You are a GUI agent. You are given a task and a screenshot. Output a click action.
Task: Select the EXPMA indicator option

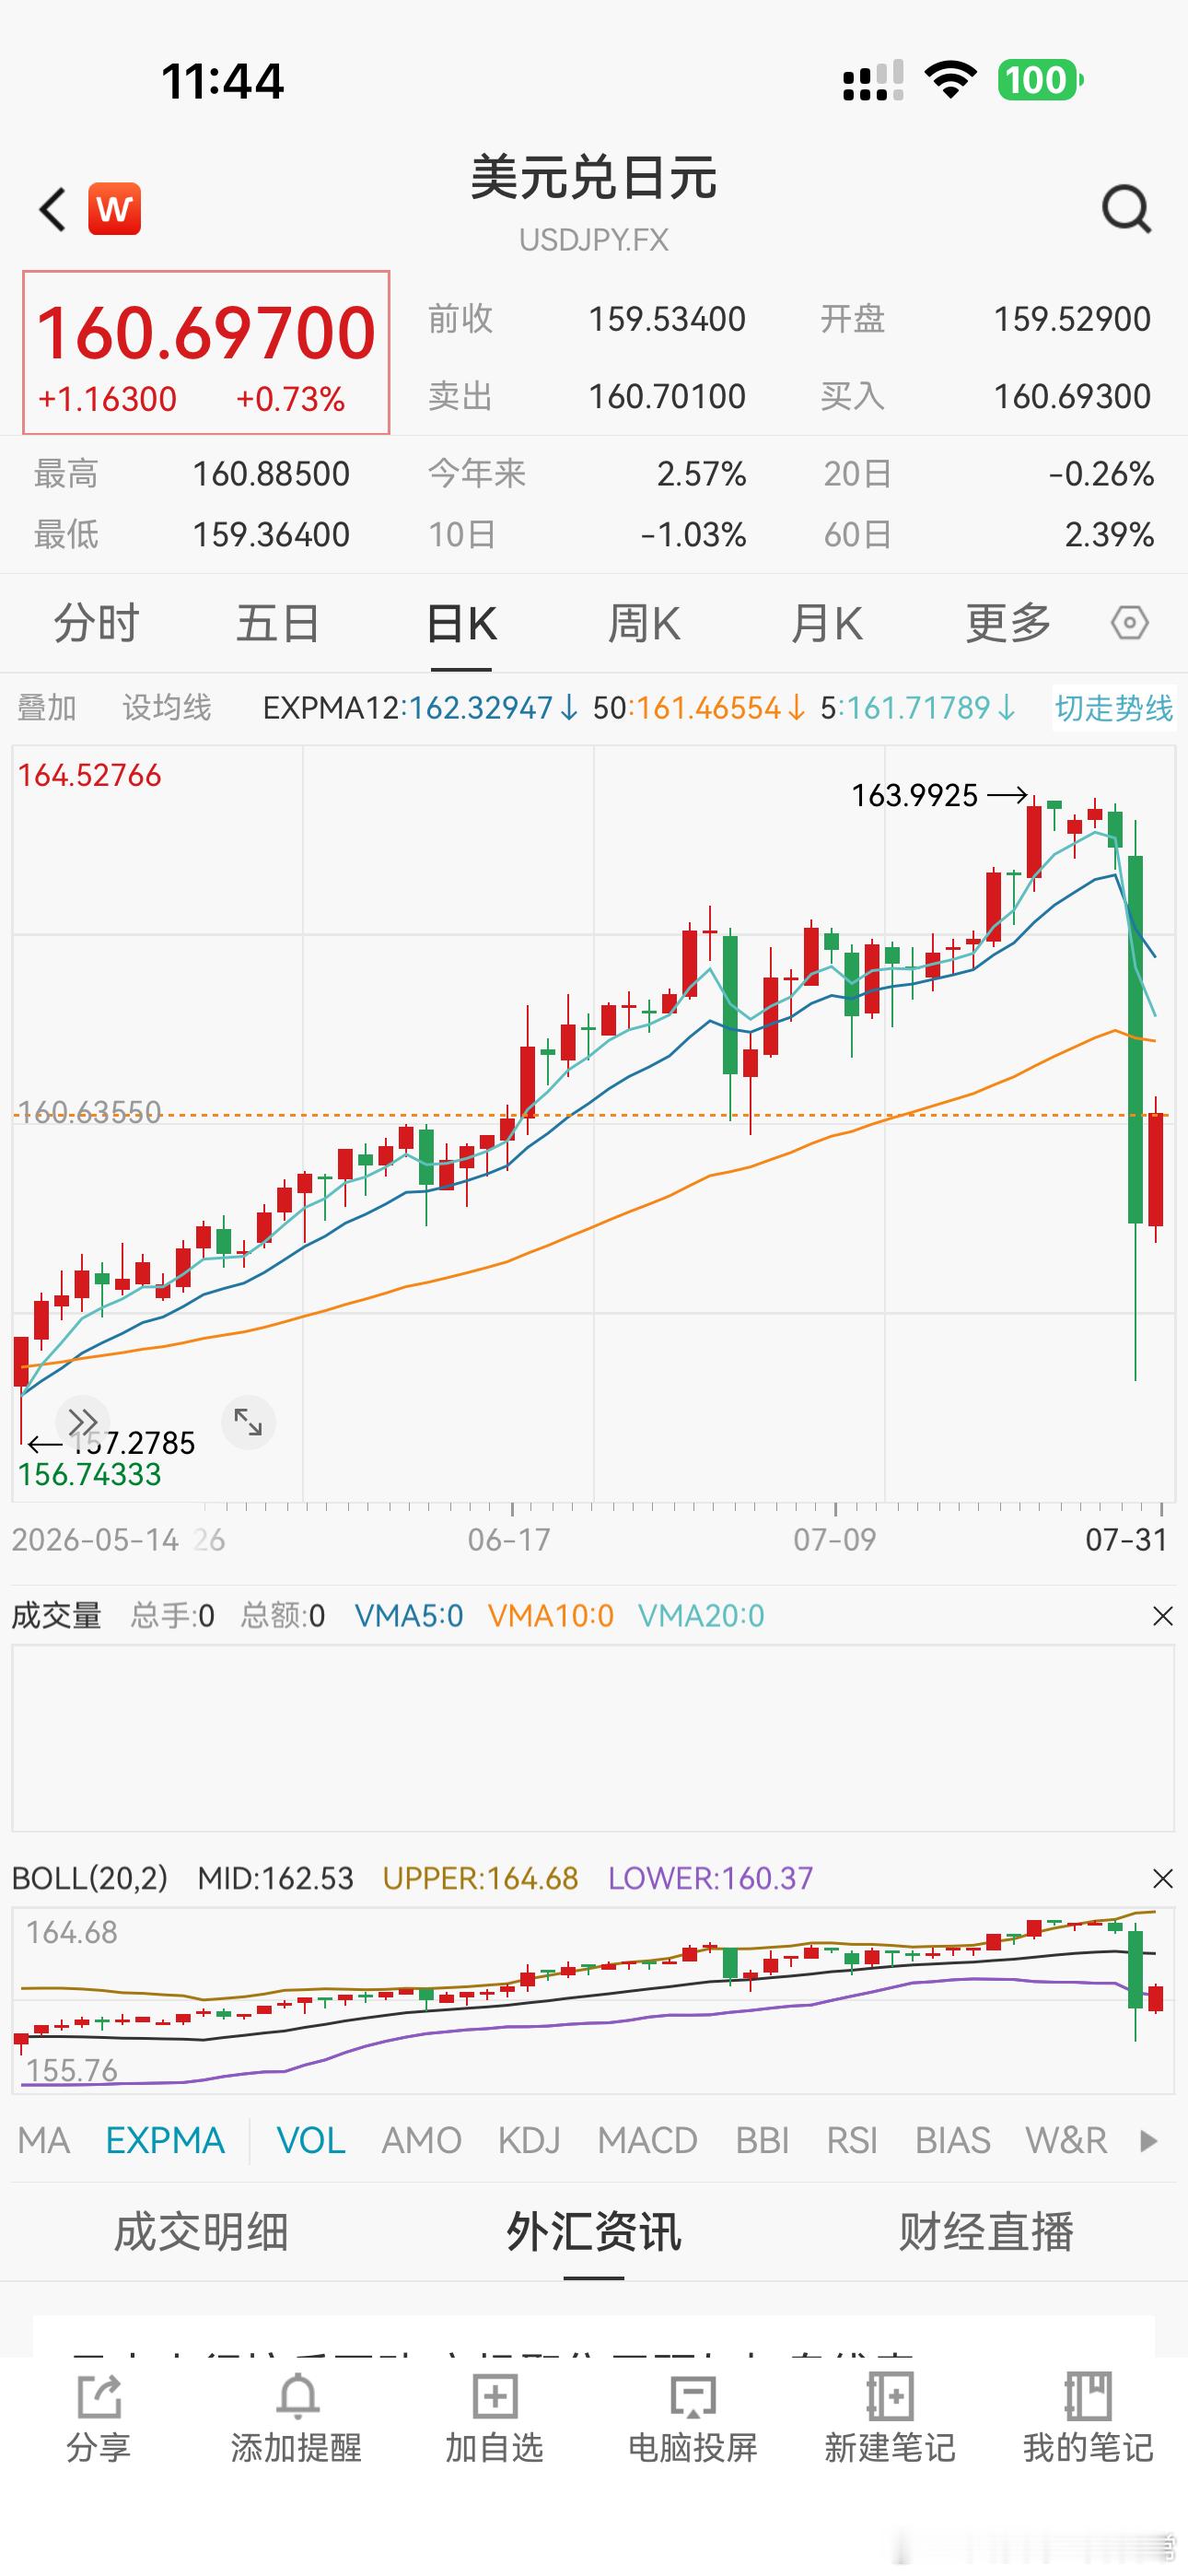165,2140
